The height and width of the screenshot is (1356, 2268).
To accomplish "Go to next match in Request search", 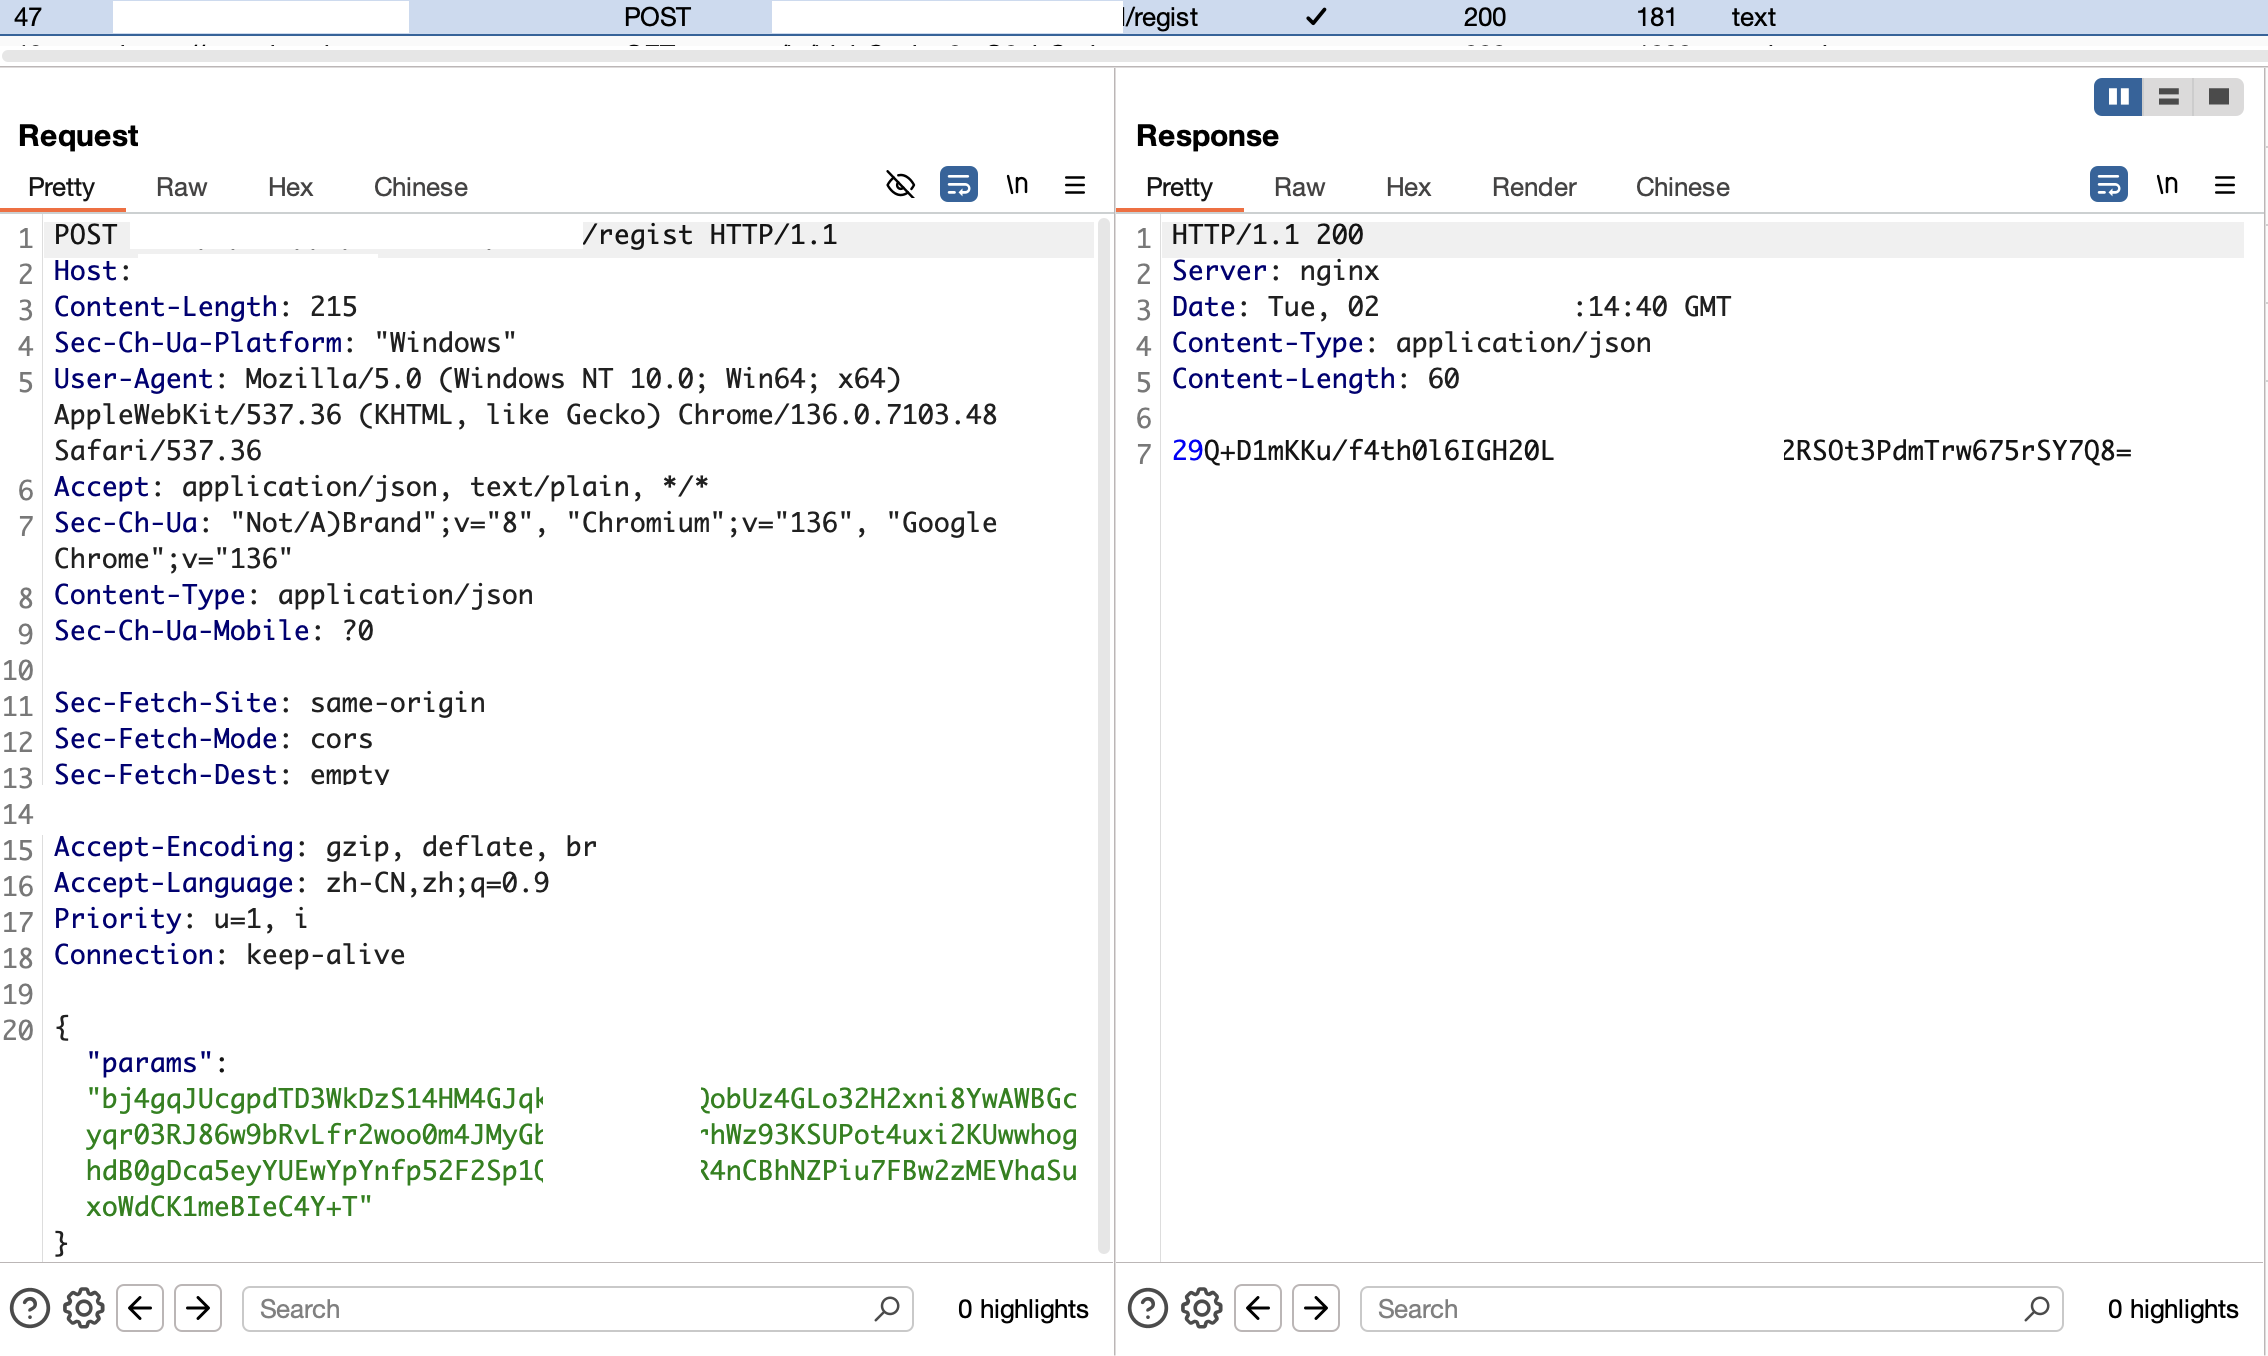I will point(198,1308).
